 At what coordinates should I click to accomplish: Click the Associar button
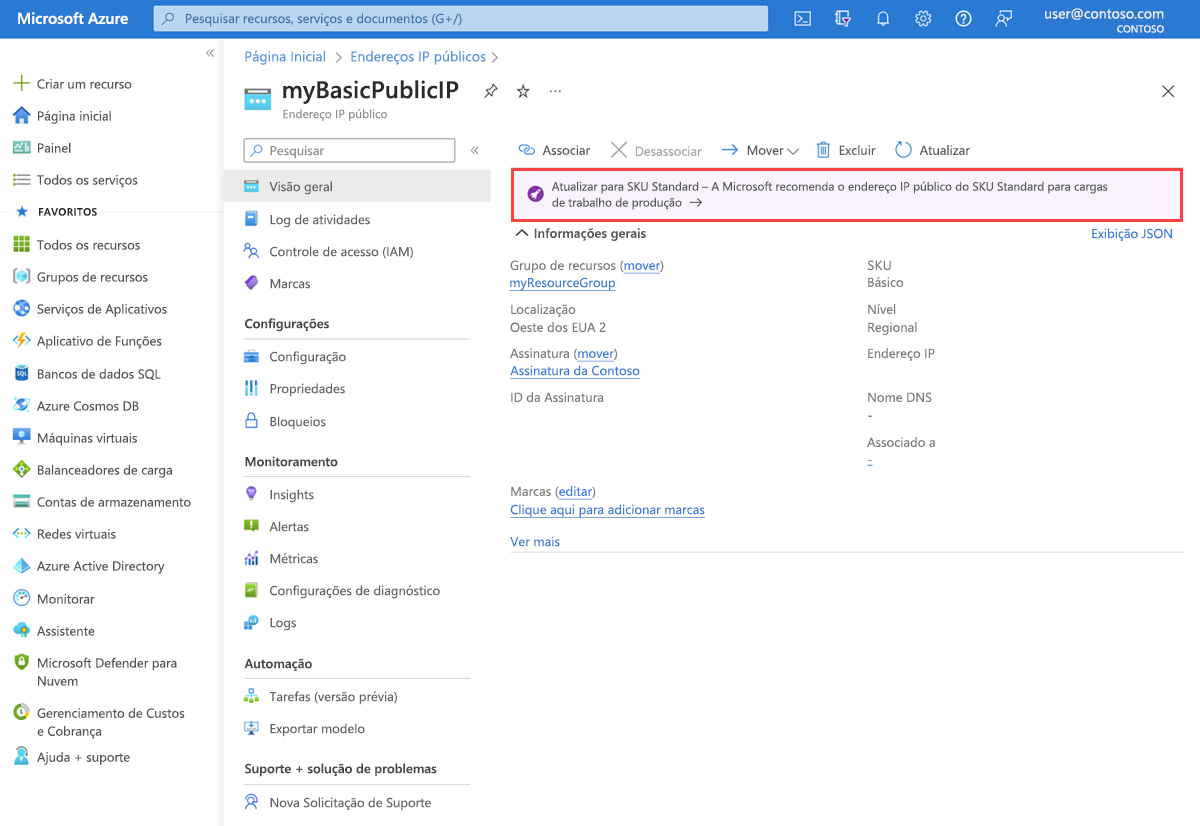pyautogui.click(x=554, y=150)
